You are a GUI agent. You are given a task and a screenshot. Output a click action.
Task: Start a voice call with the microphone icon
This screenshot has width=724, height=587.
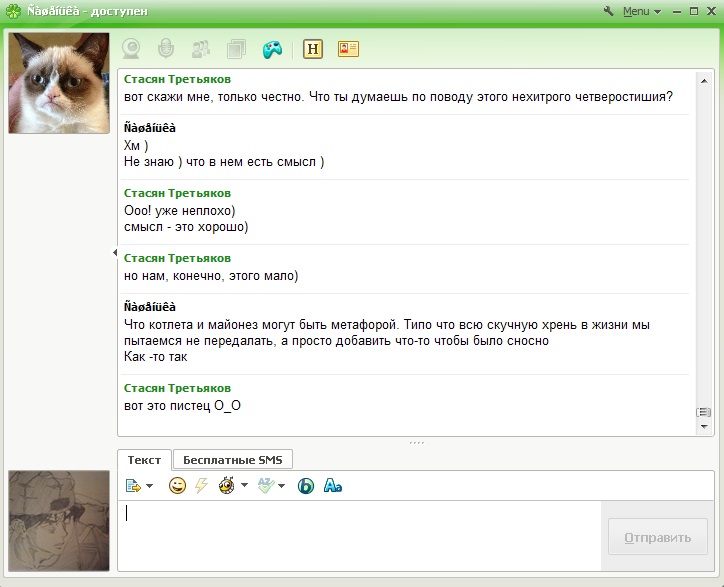pyautogui.click(x=166, y=48)
